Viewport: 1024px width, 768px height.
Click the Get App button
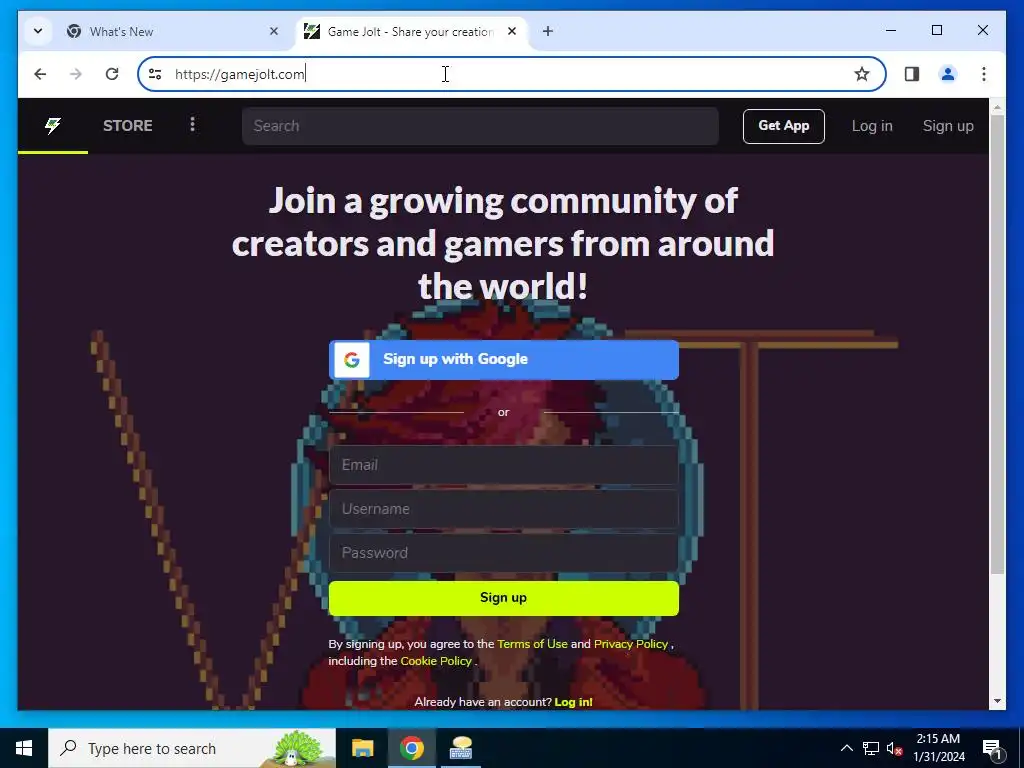coord(784,126)
